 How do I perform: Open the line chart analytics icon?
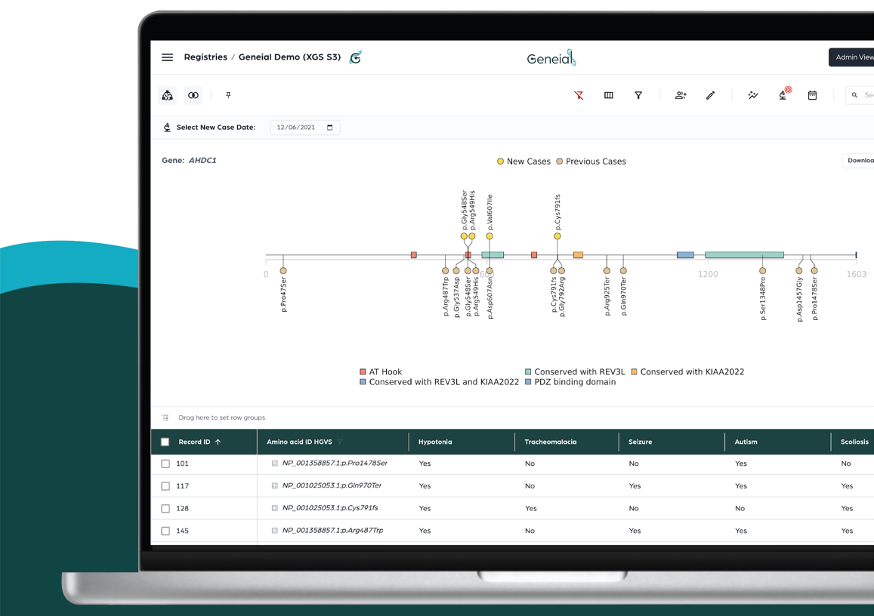coord(753,95)
